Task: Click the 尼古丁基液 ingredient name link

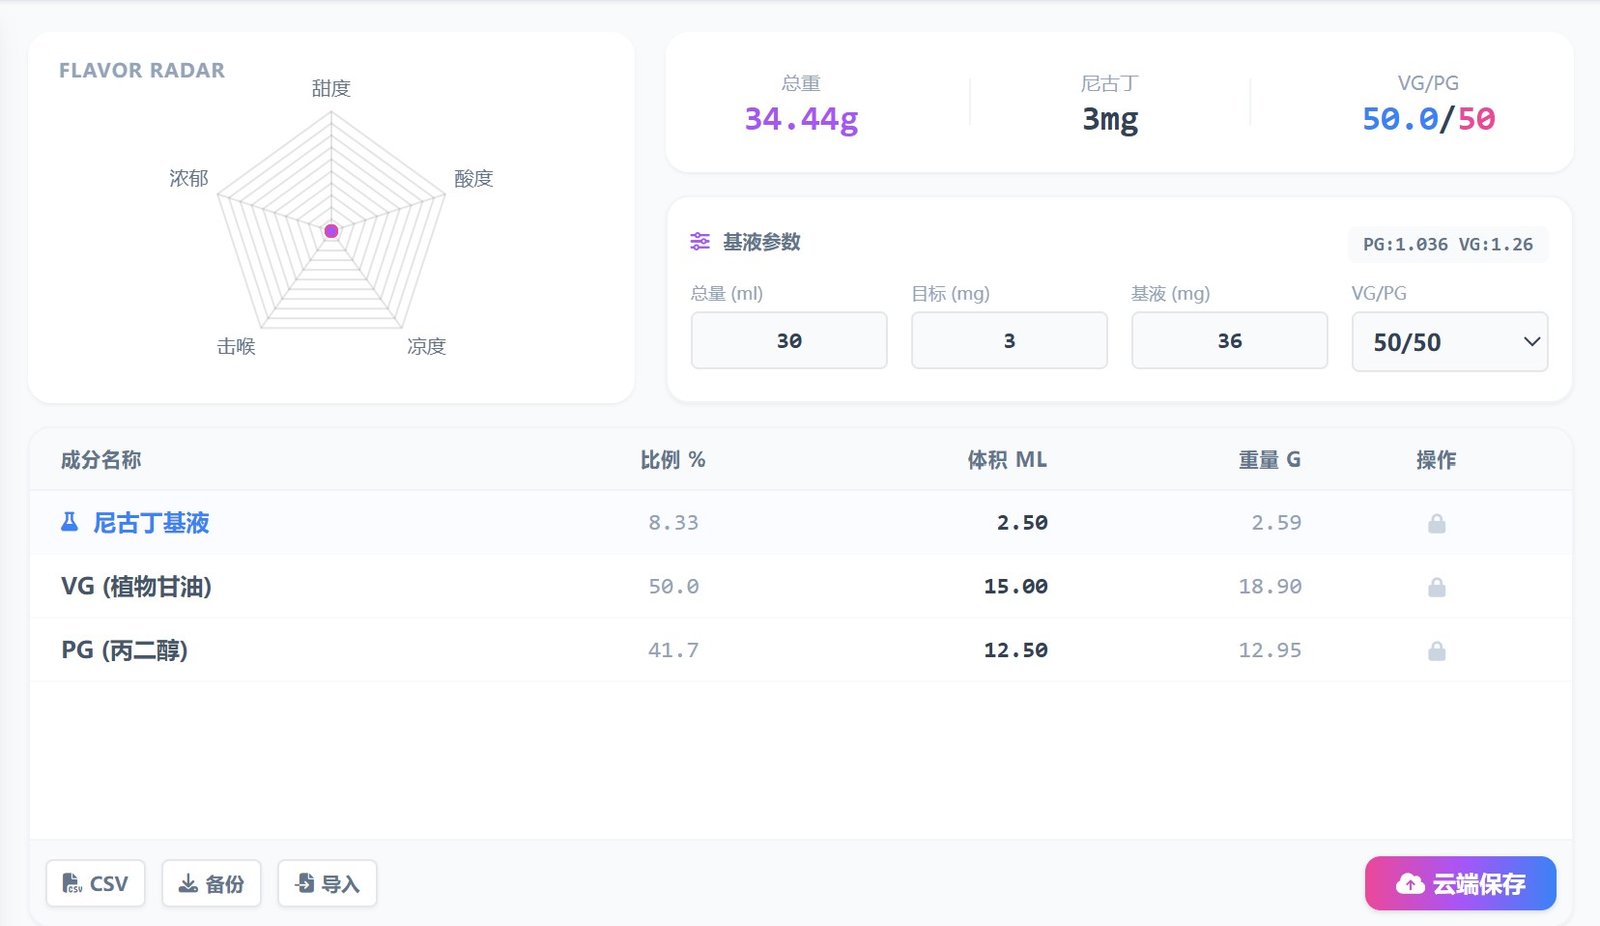Action: click(x=151, y=523)
